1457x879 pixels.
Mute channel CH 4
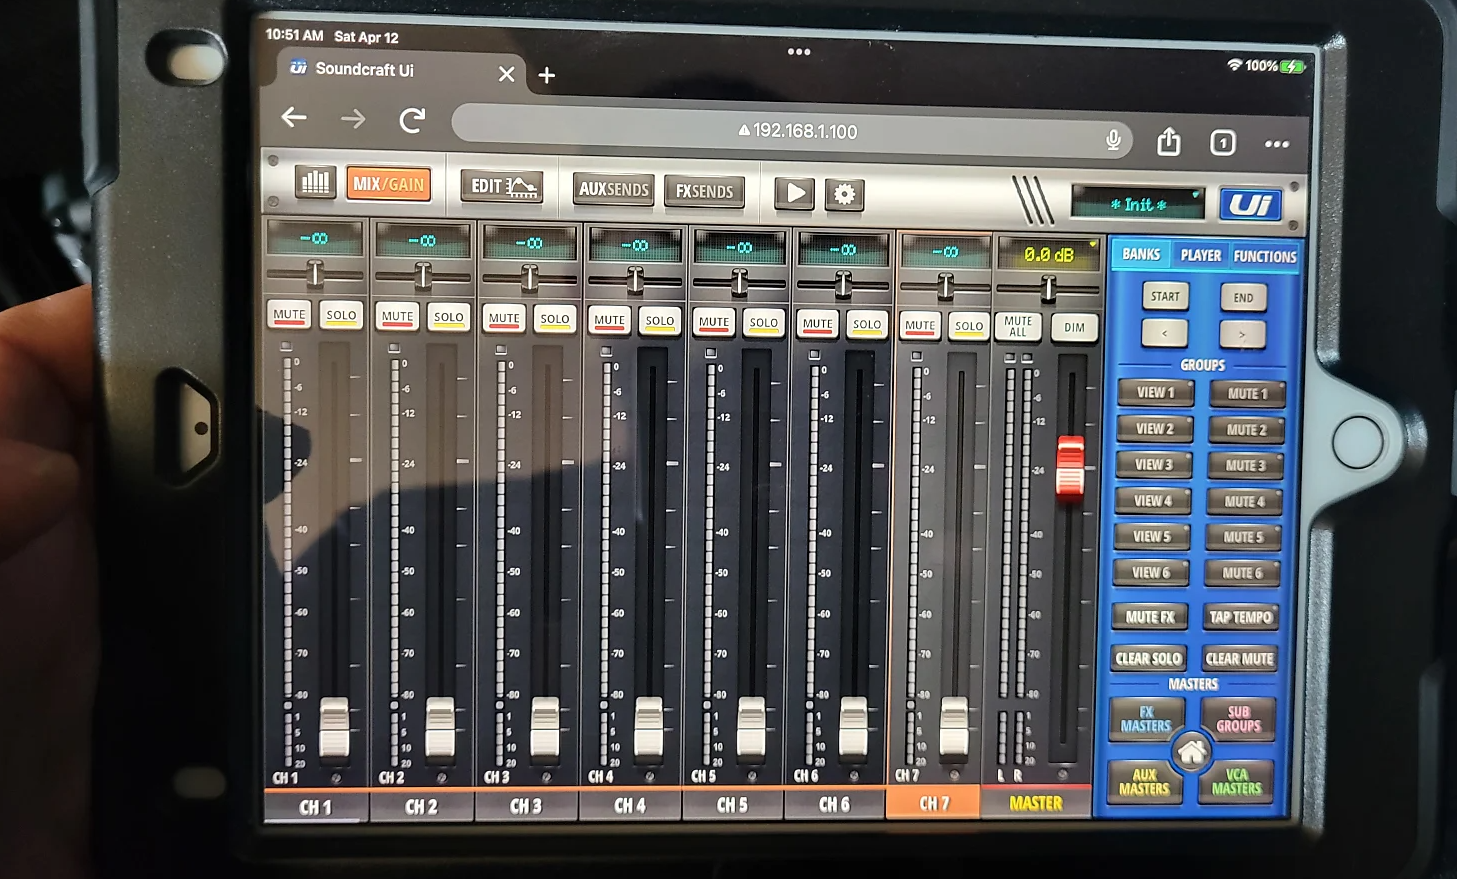[609, 320]
